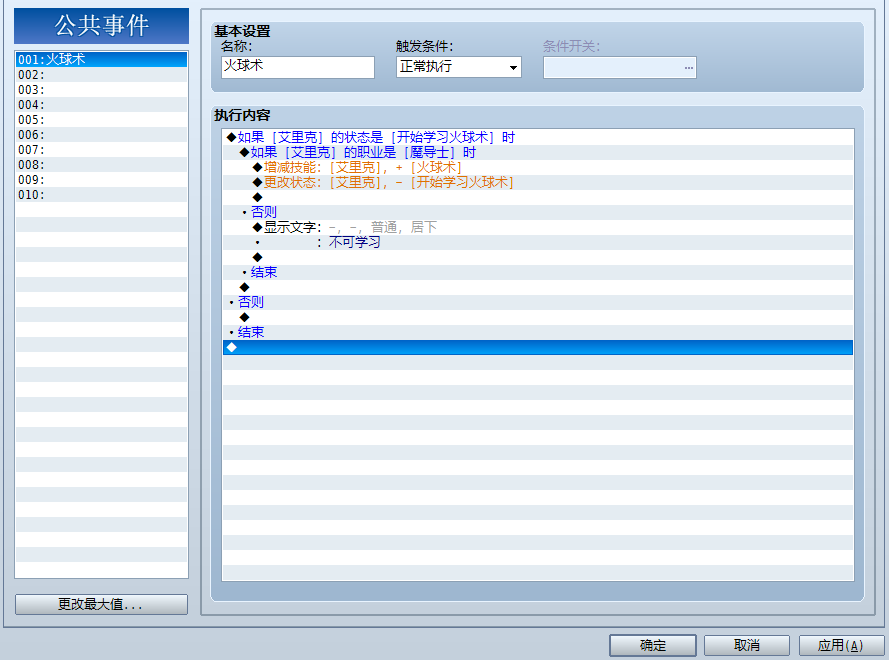Select the 显示文字 command line
The width and height of the screenshot is (889, 660).
click(x=538, y=227)
